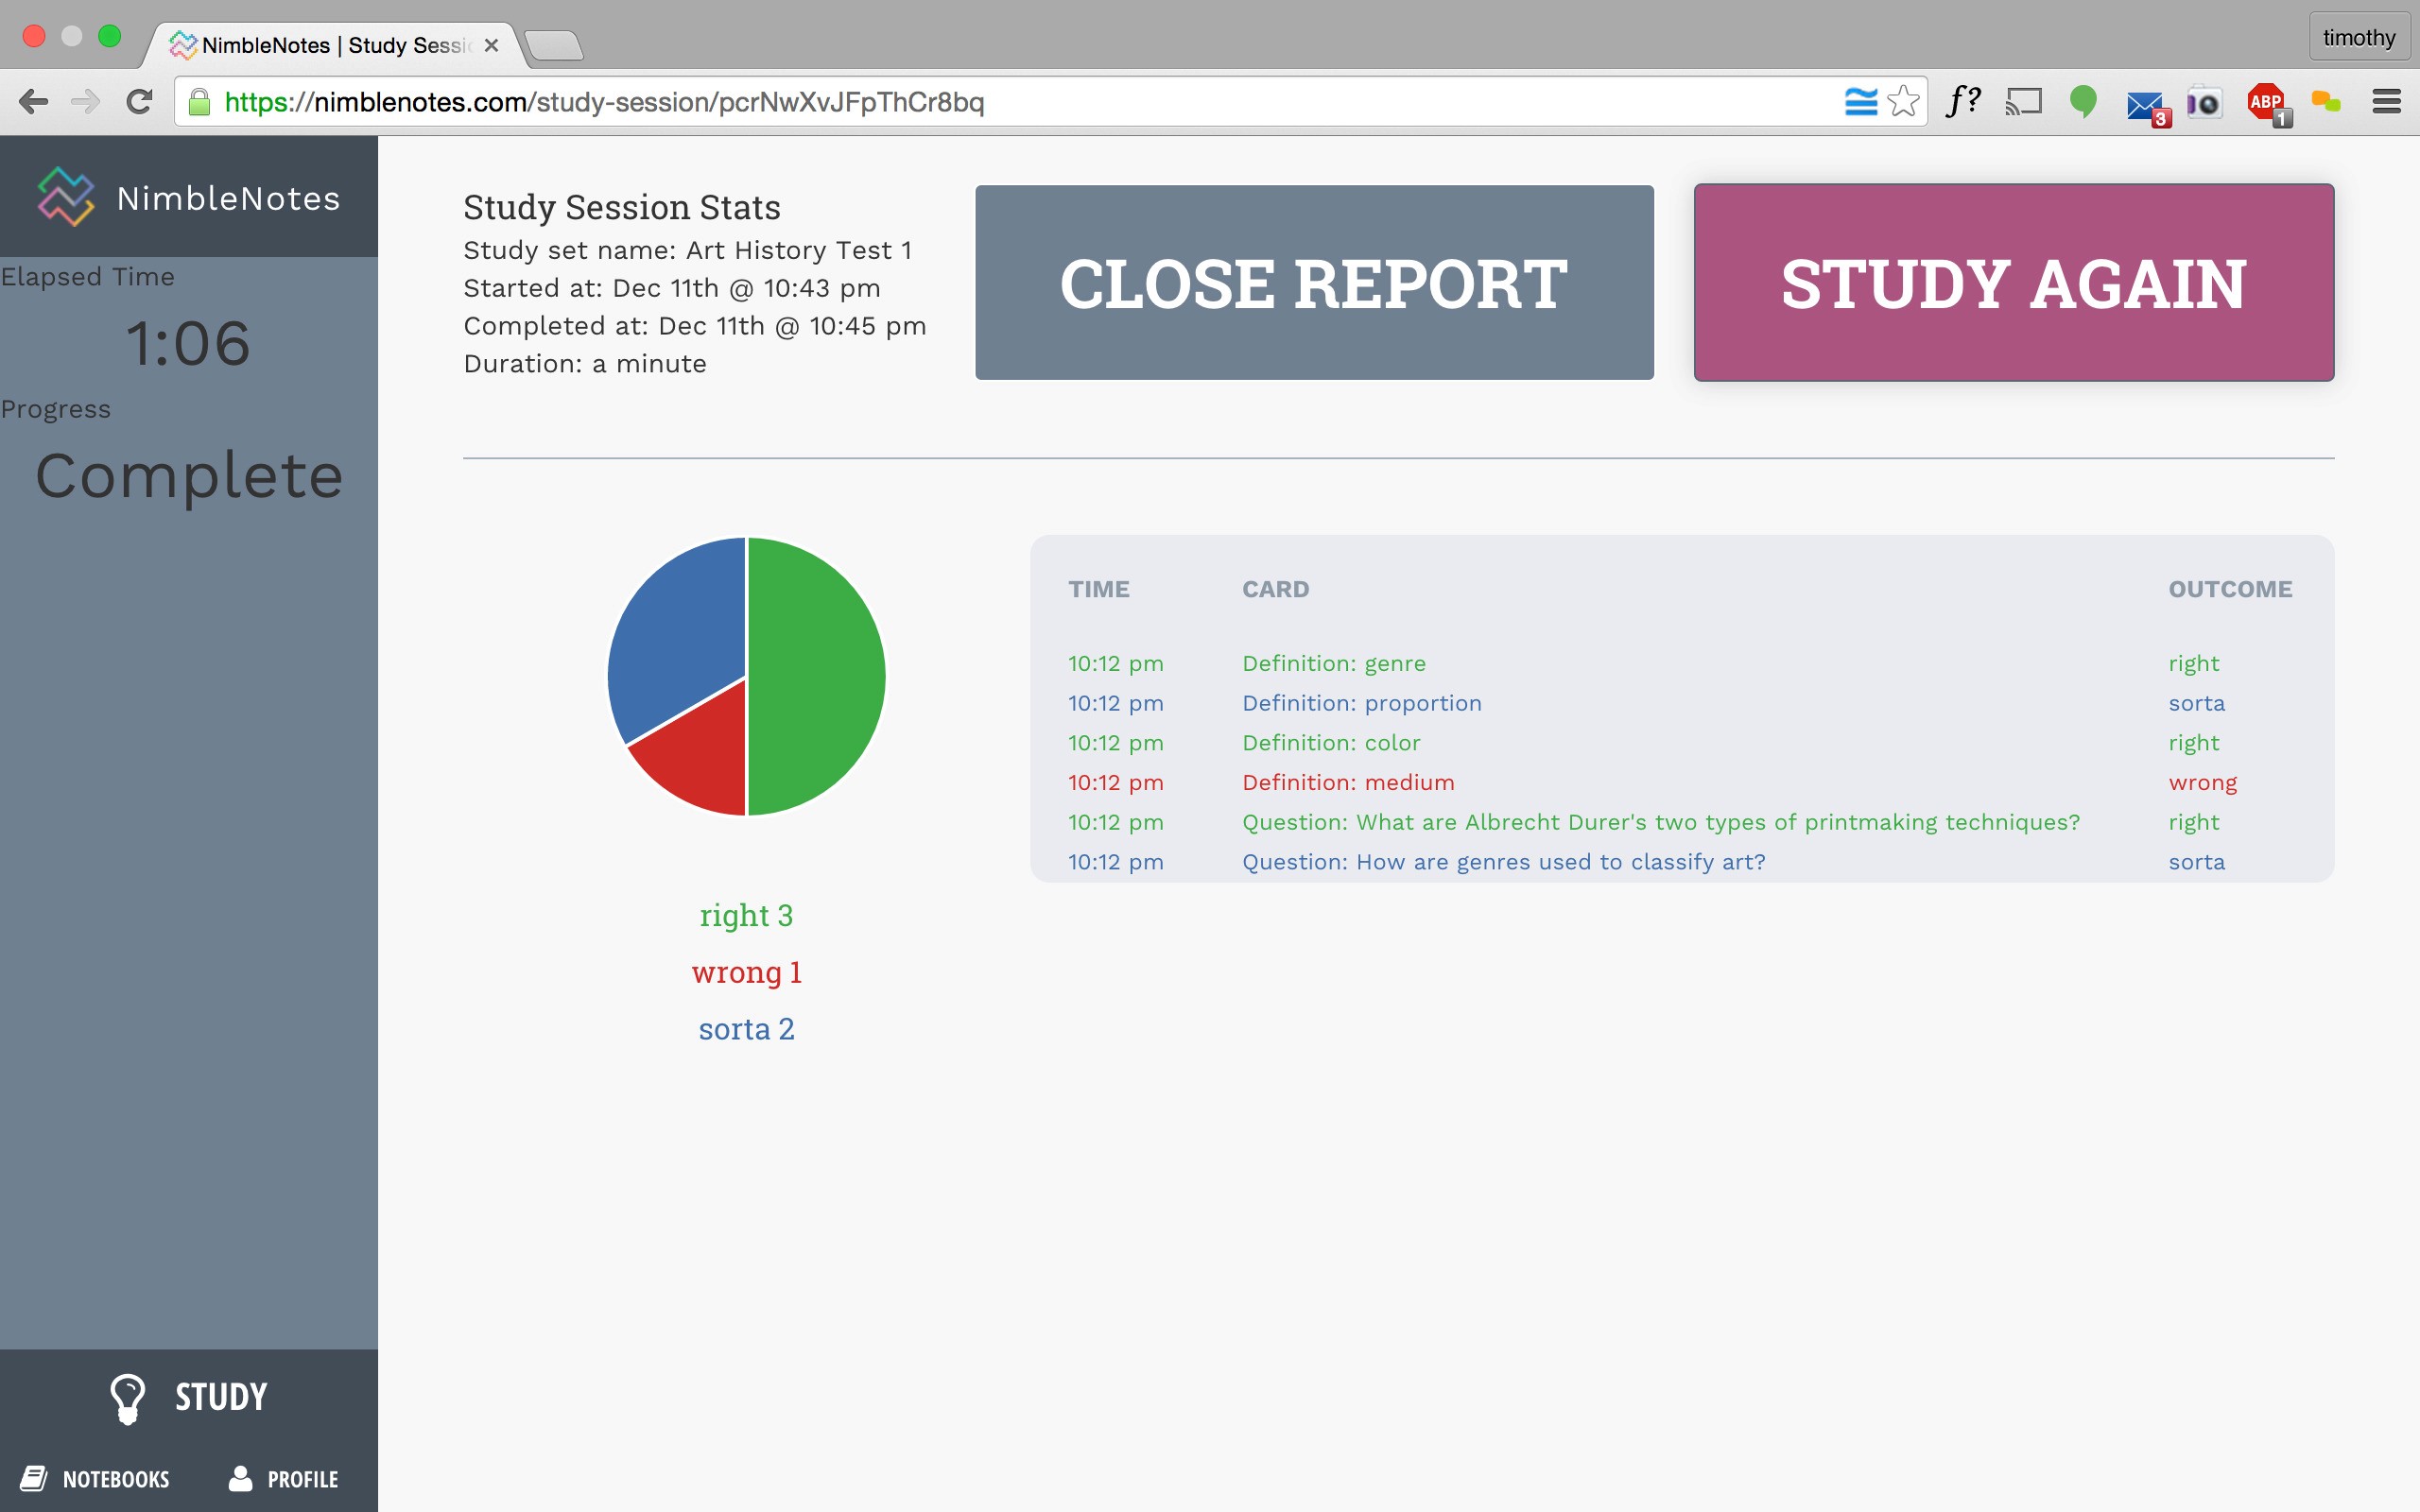Open a new blank browser tab

(x=554, y=46)
